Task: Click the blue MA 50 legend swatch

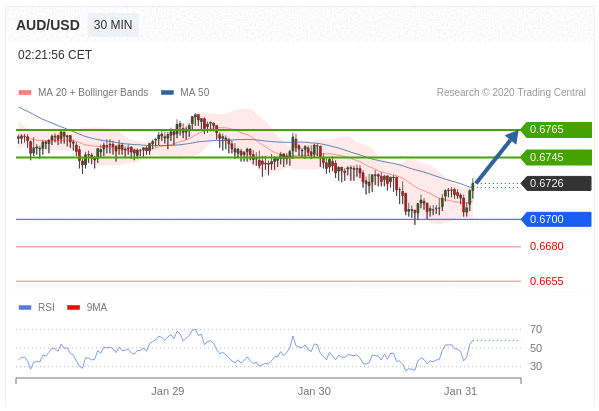Action: click(x=167, y=92)
